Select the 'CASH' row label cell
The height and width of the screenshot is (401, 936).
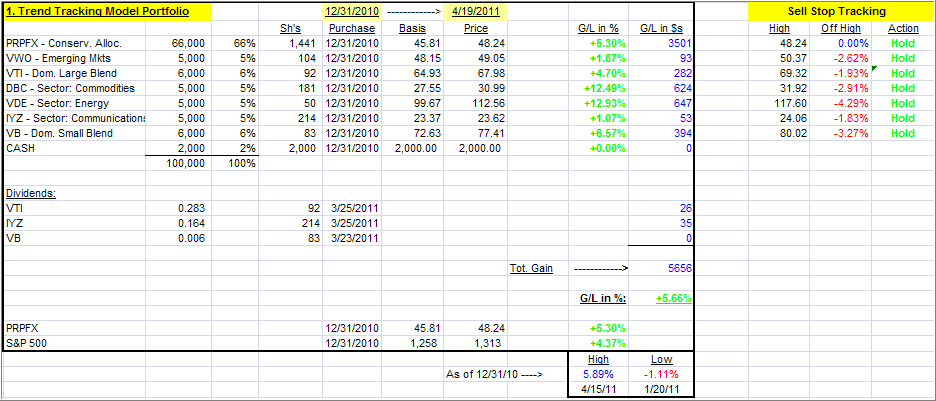coord(75,148)
